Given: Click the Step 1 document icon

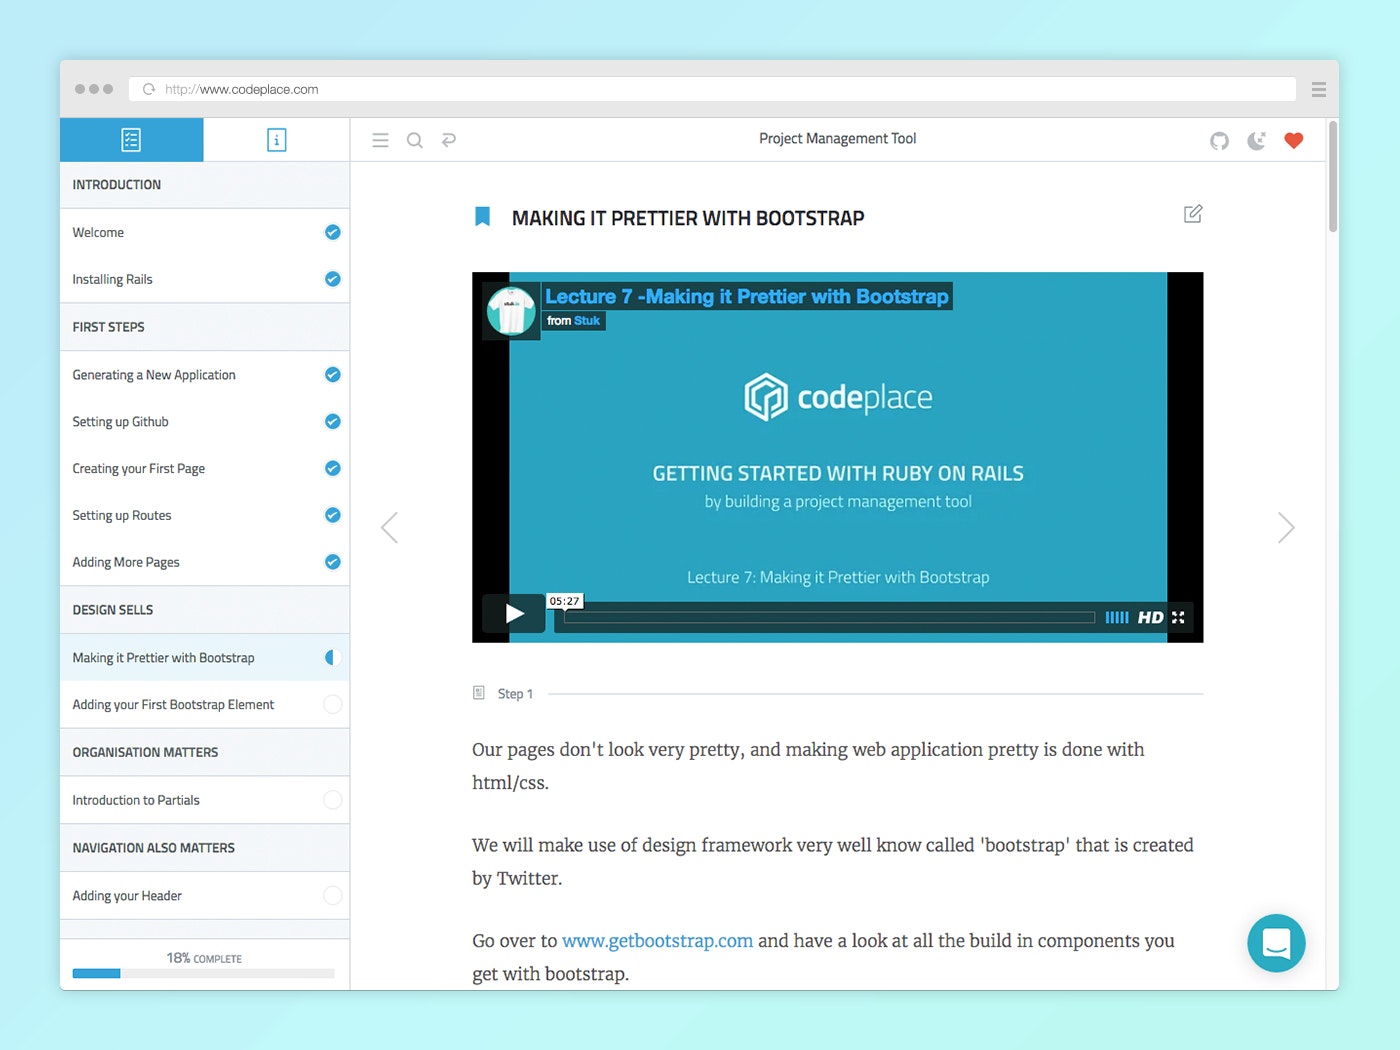Looking at the screenshot, I should [479, 693].
